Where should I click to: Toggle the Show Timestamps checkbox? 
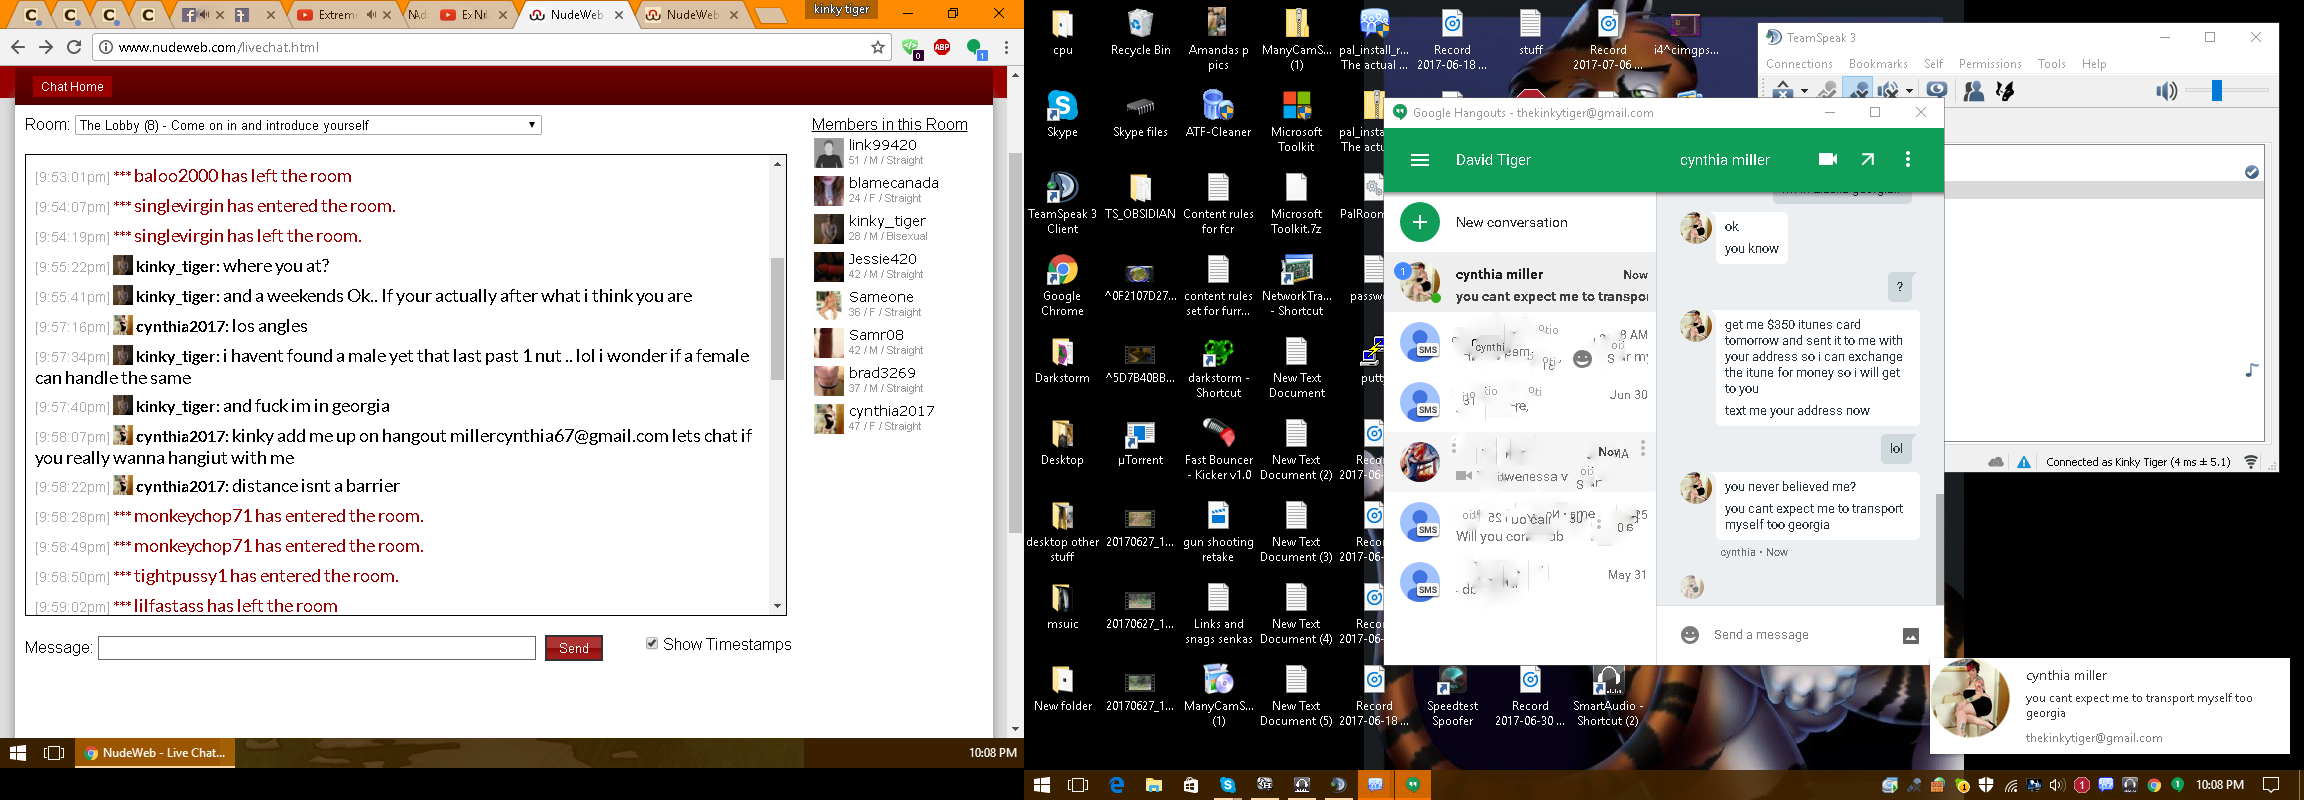652,644
